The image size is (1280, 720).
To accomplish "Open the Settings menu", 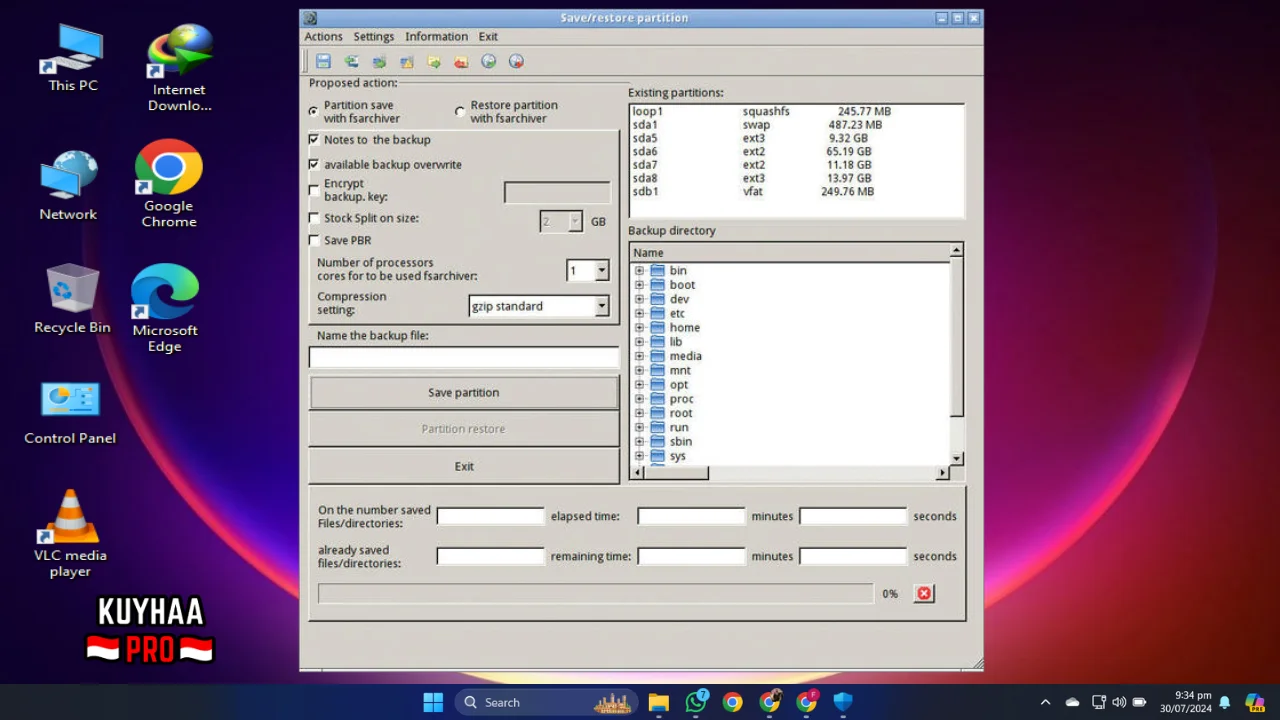I will click(374, 36).
